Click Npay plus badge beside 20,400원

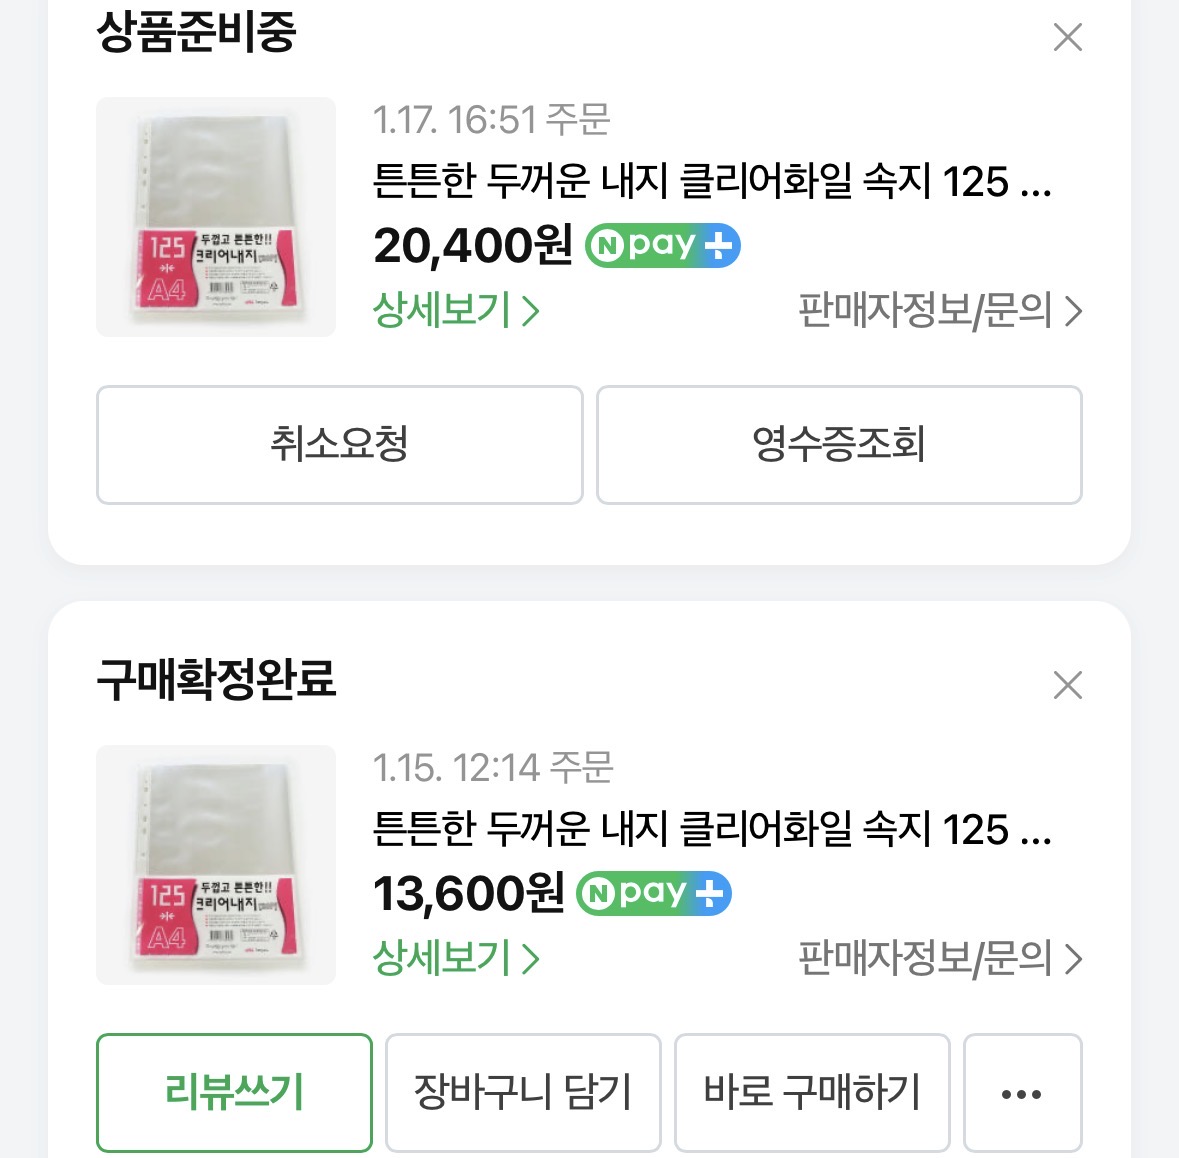pyautogui.click(x=662, y=246)
